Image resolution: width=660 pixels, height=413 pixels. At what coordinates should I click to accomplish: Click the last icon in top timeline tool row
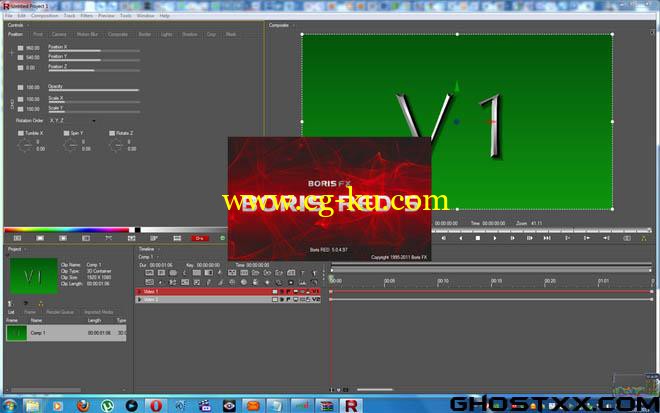(314, 273)
